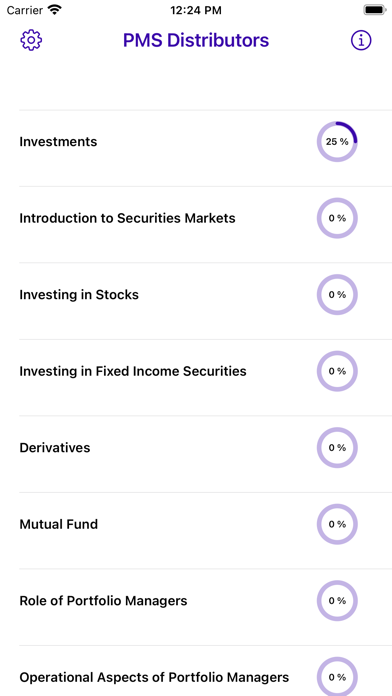Tap the PMS Distributors title
This screenshot has height=696, width=392.
click(196, 40)
